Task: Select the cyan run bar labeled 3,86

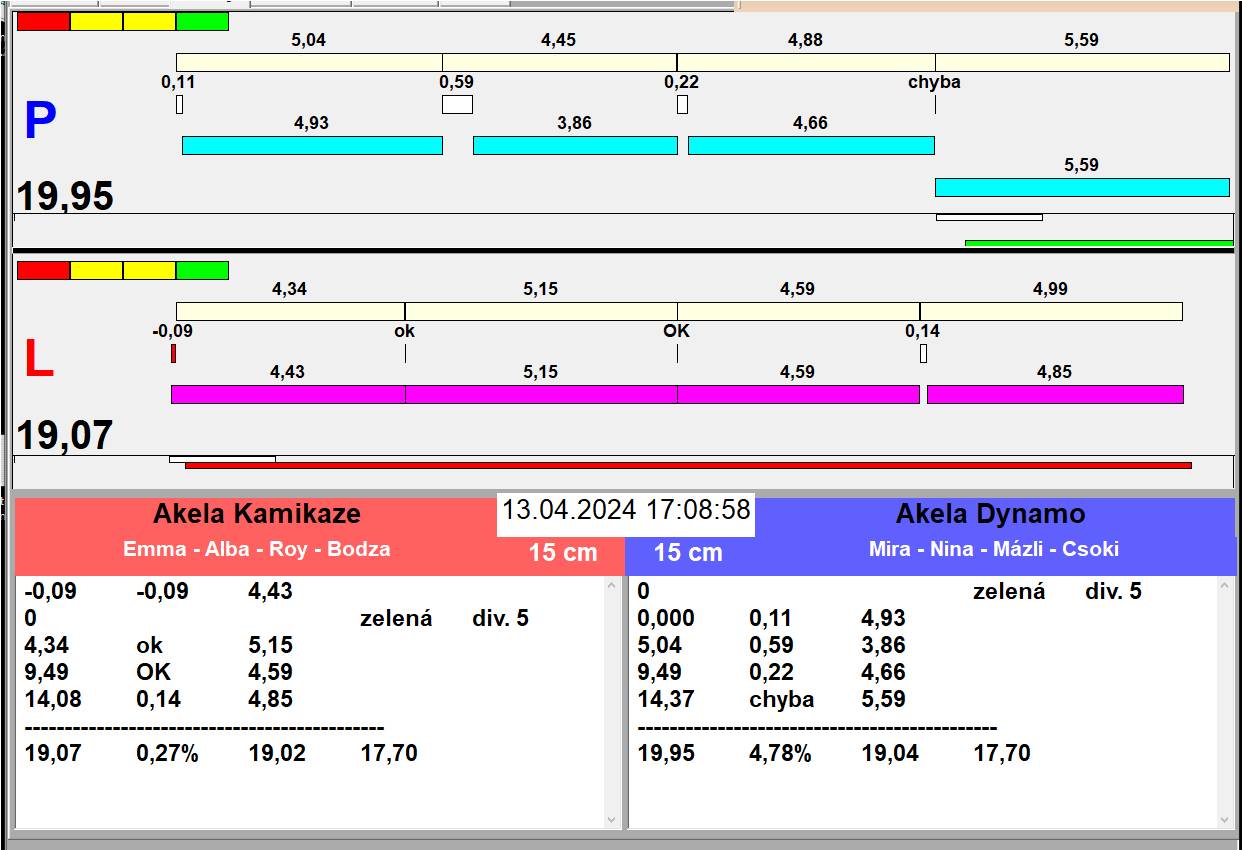Action: (x=575, y=145)
